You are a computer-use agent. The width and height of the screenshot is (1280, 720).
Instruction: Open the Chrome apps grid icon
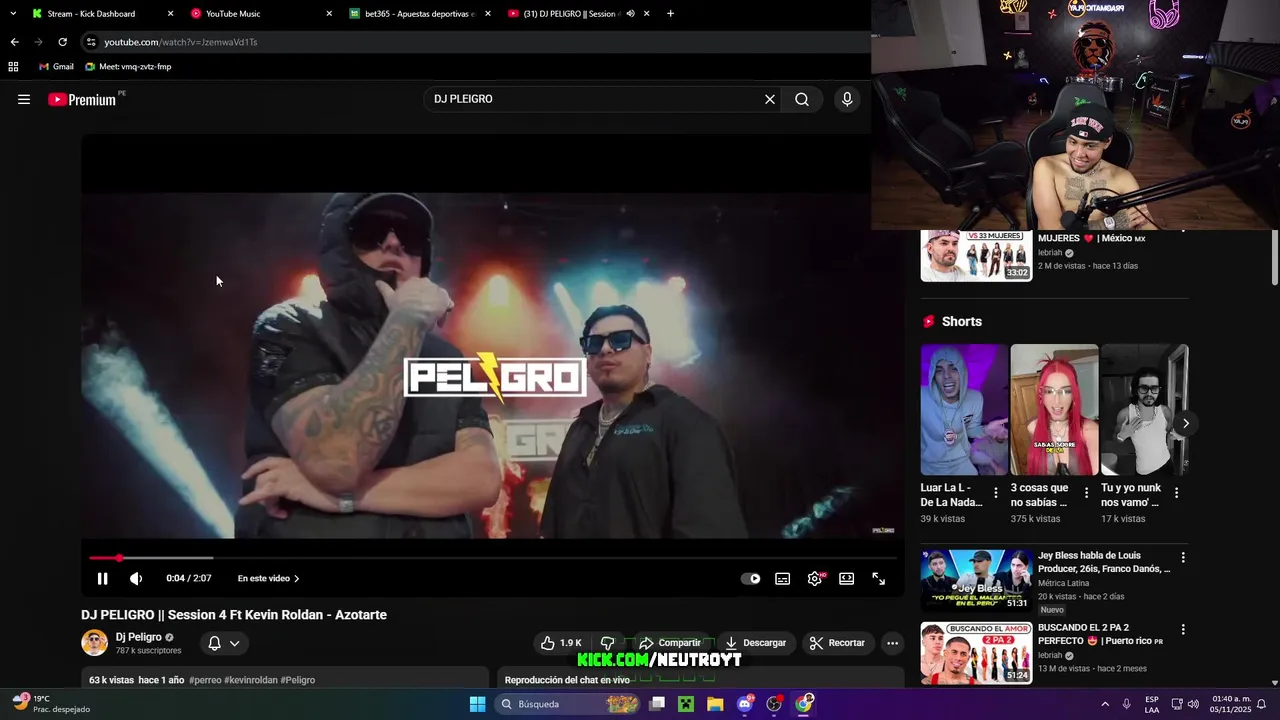pos(13,67)
